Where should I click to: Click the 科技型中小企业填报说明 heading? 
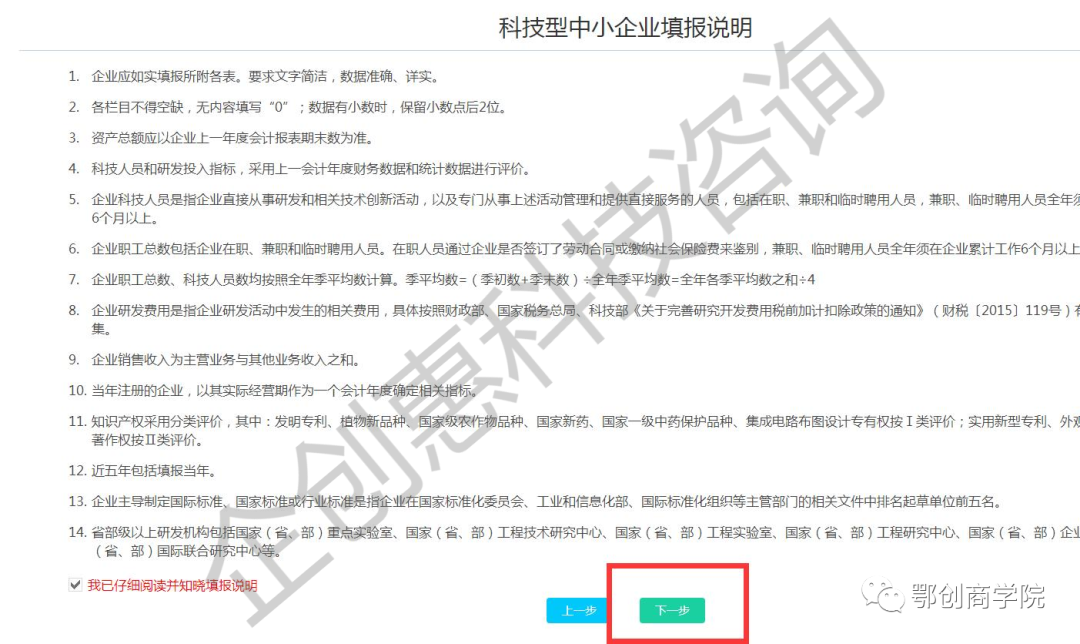click(625, 28)
